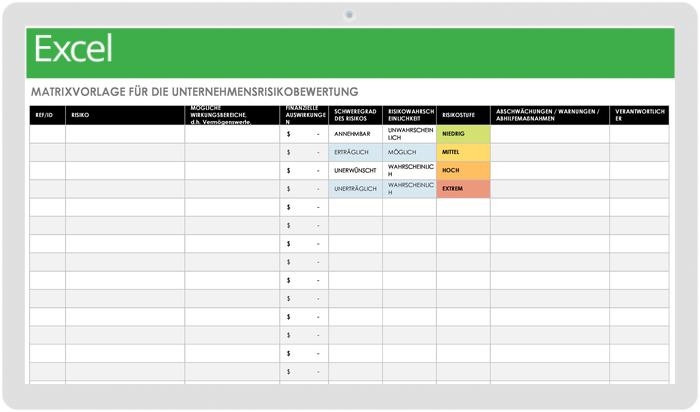The height and width of the screenshot is (412, 700).
Task: Click the yellow MITTEL risk level cell
Action: (463, 152)
